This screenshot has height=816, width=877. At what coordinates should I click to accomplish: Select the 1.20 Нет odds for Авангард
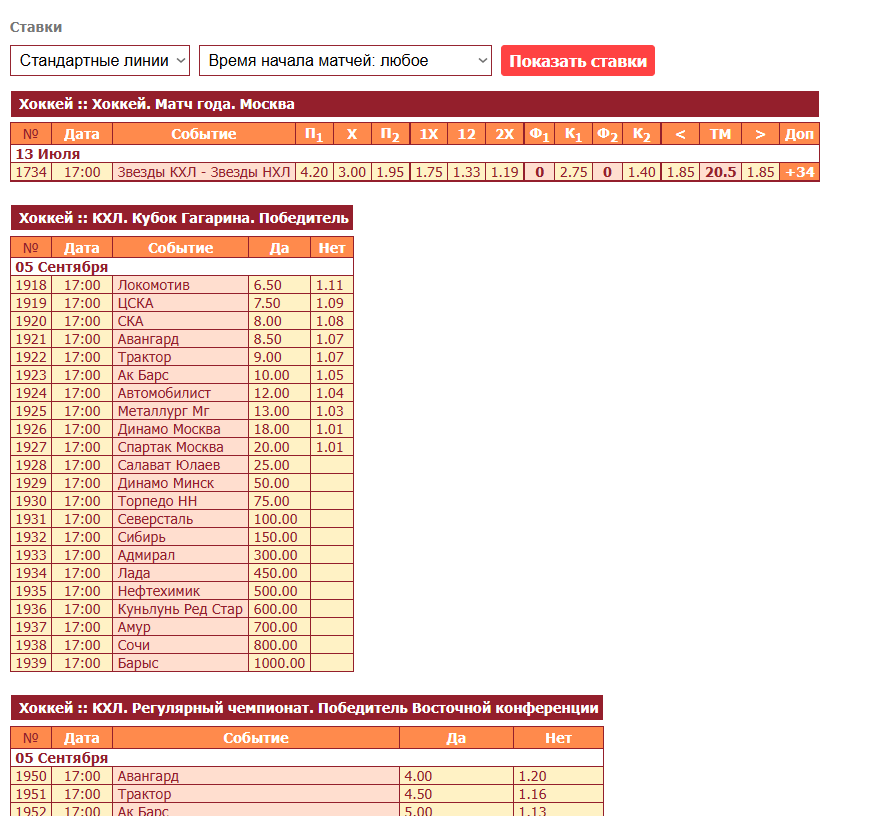coord(558,776)
